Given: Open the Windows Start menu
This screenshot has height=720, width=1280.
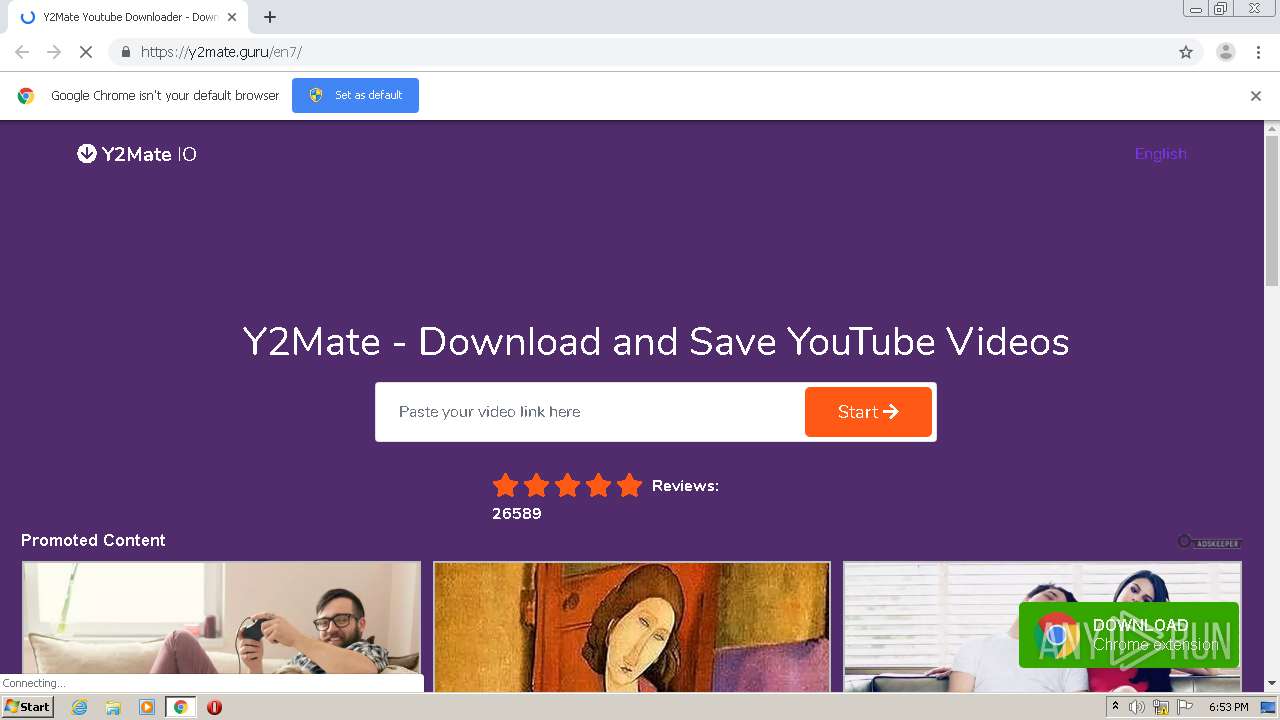Looking at the screenshot, I should 28,707.
